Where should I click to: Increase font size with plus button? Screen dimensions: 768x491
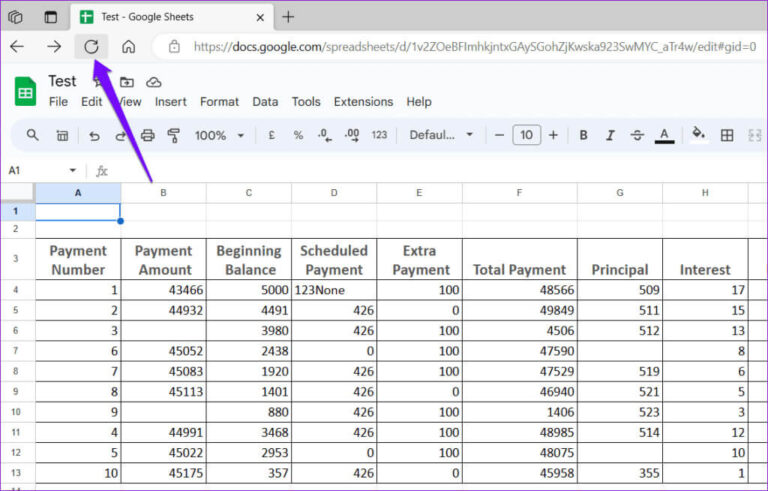pos(553,135)
